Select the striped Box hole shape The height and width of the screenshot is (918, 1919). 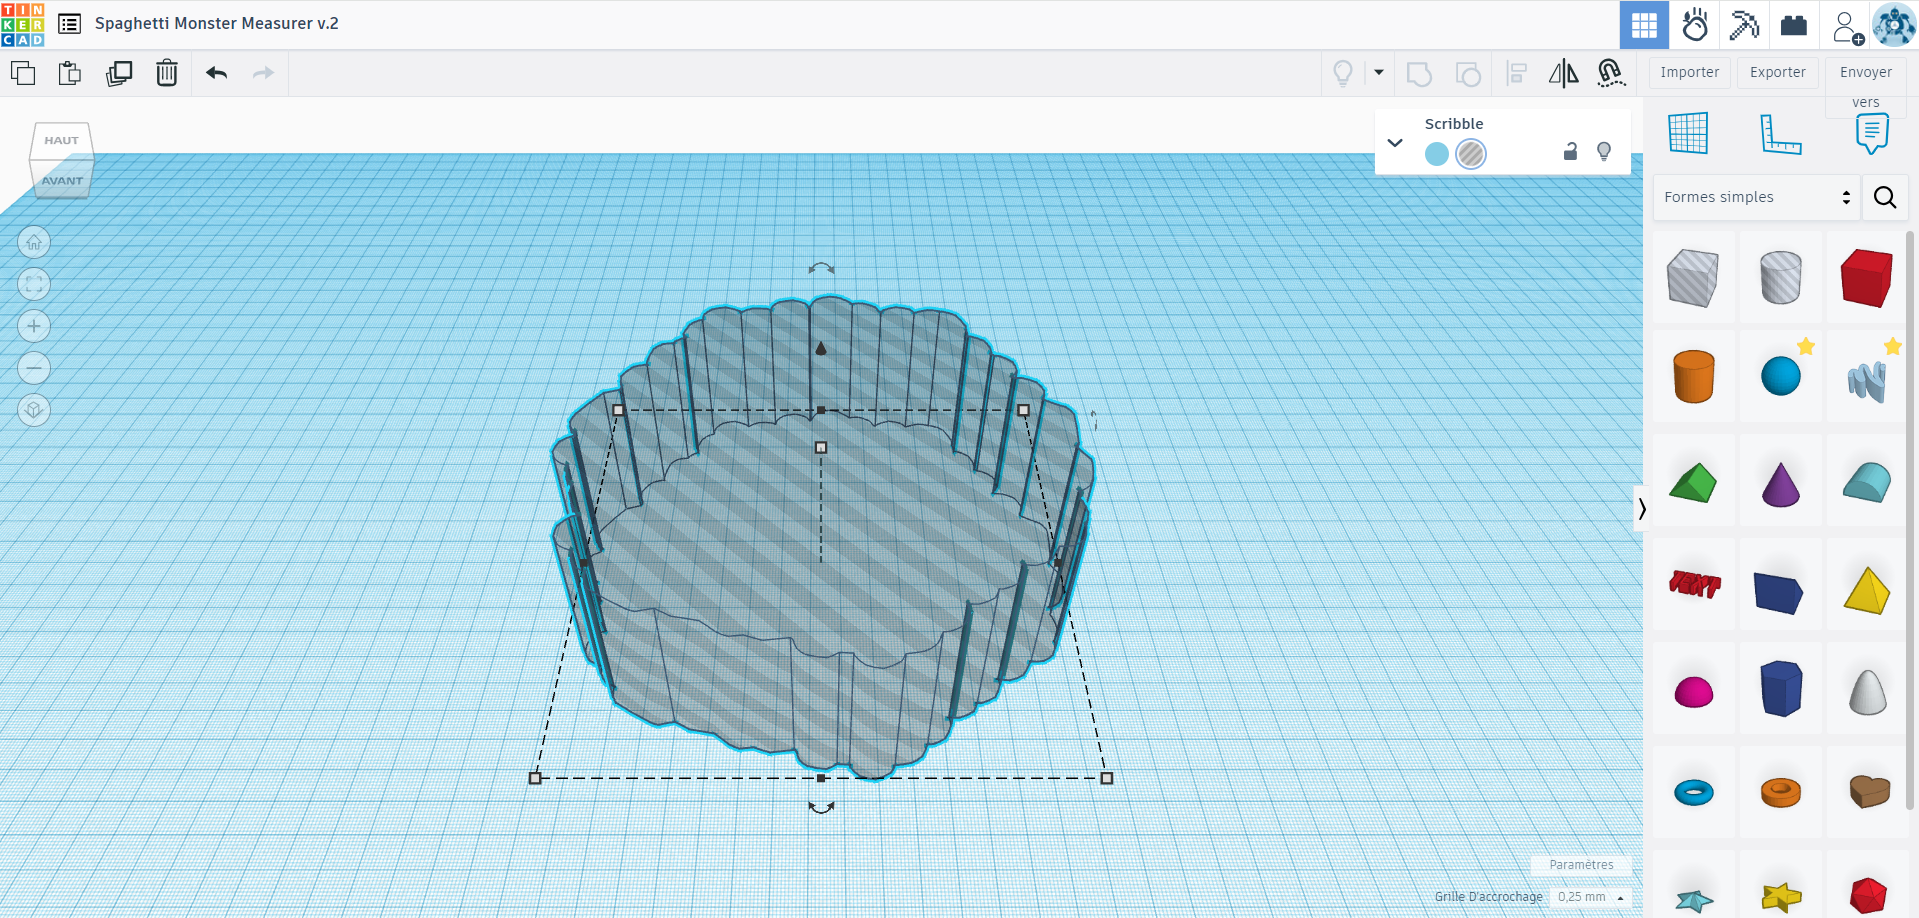(1693, 278)
